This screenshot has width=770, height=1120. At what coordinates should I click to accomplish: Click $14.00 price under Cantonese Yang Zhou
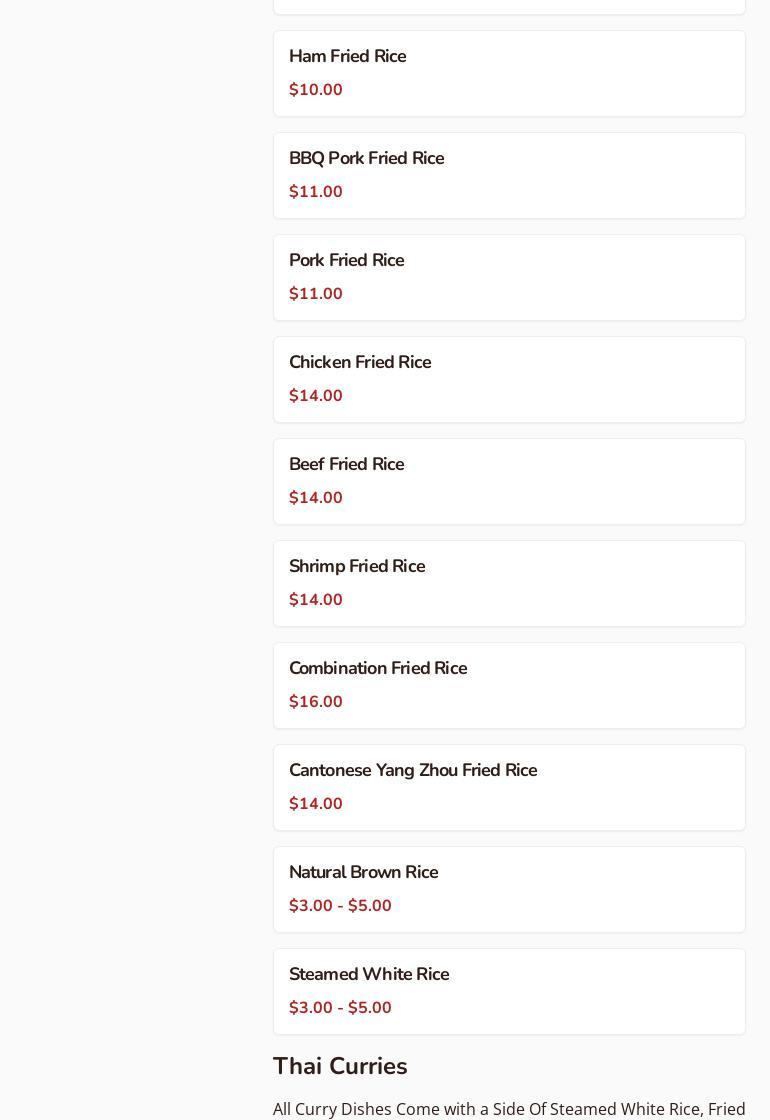tap(316, 804)
